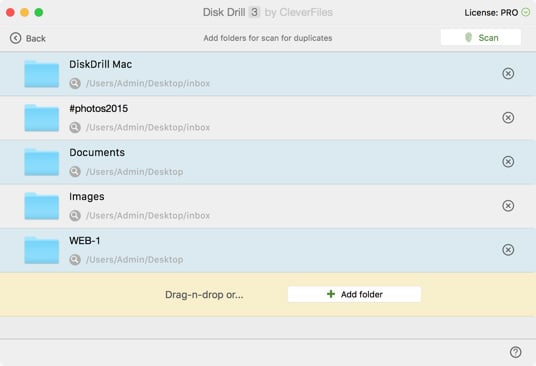
Task: Go Back to the previous screen
Action: 28,38
